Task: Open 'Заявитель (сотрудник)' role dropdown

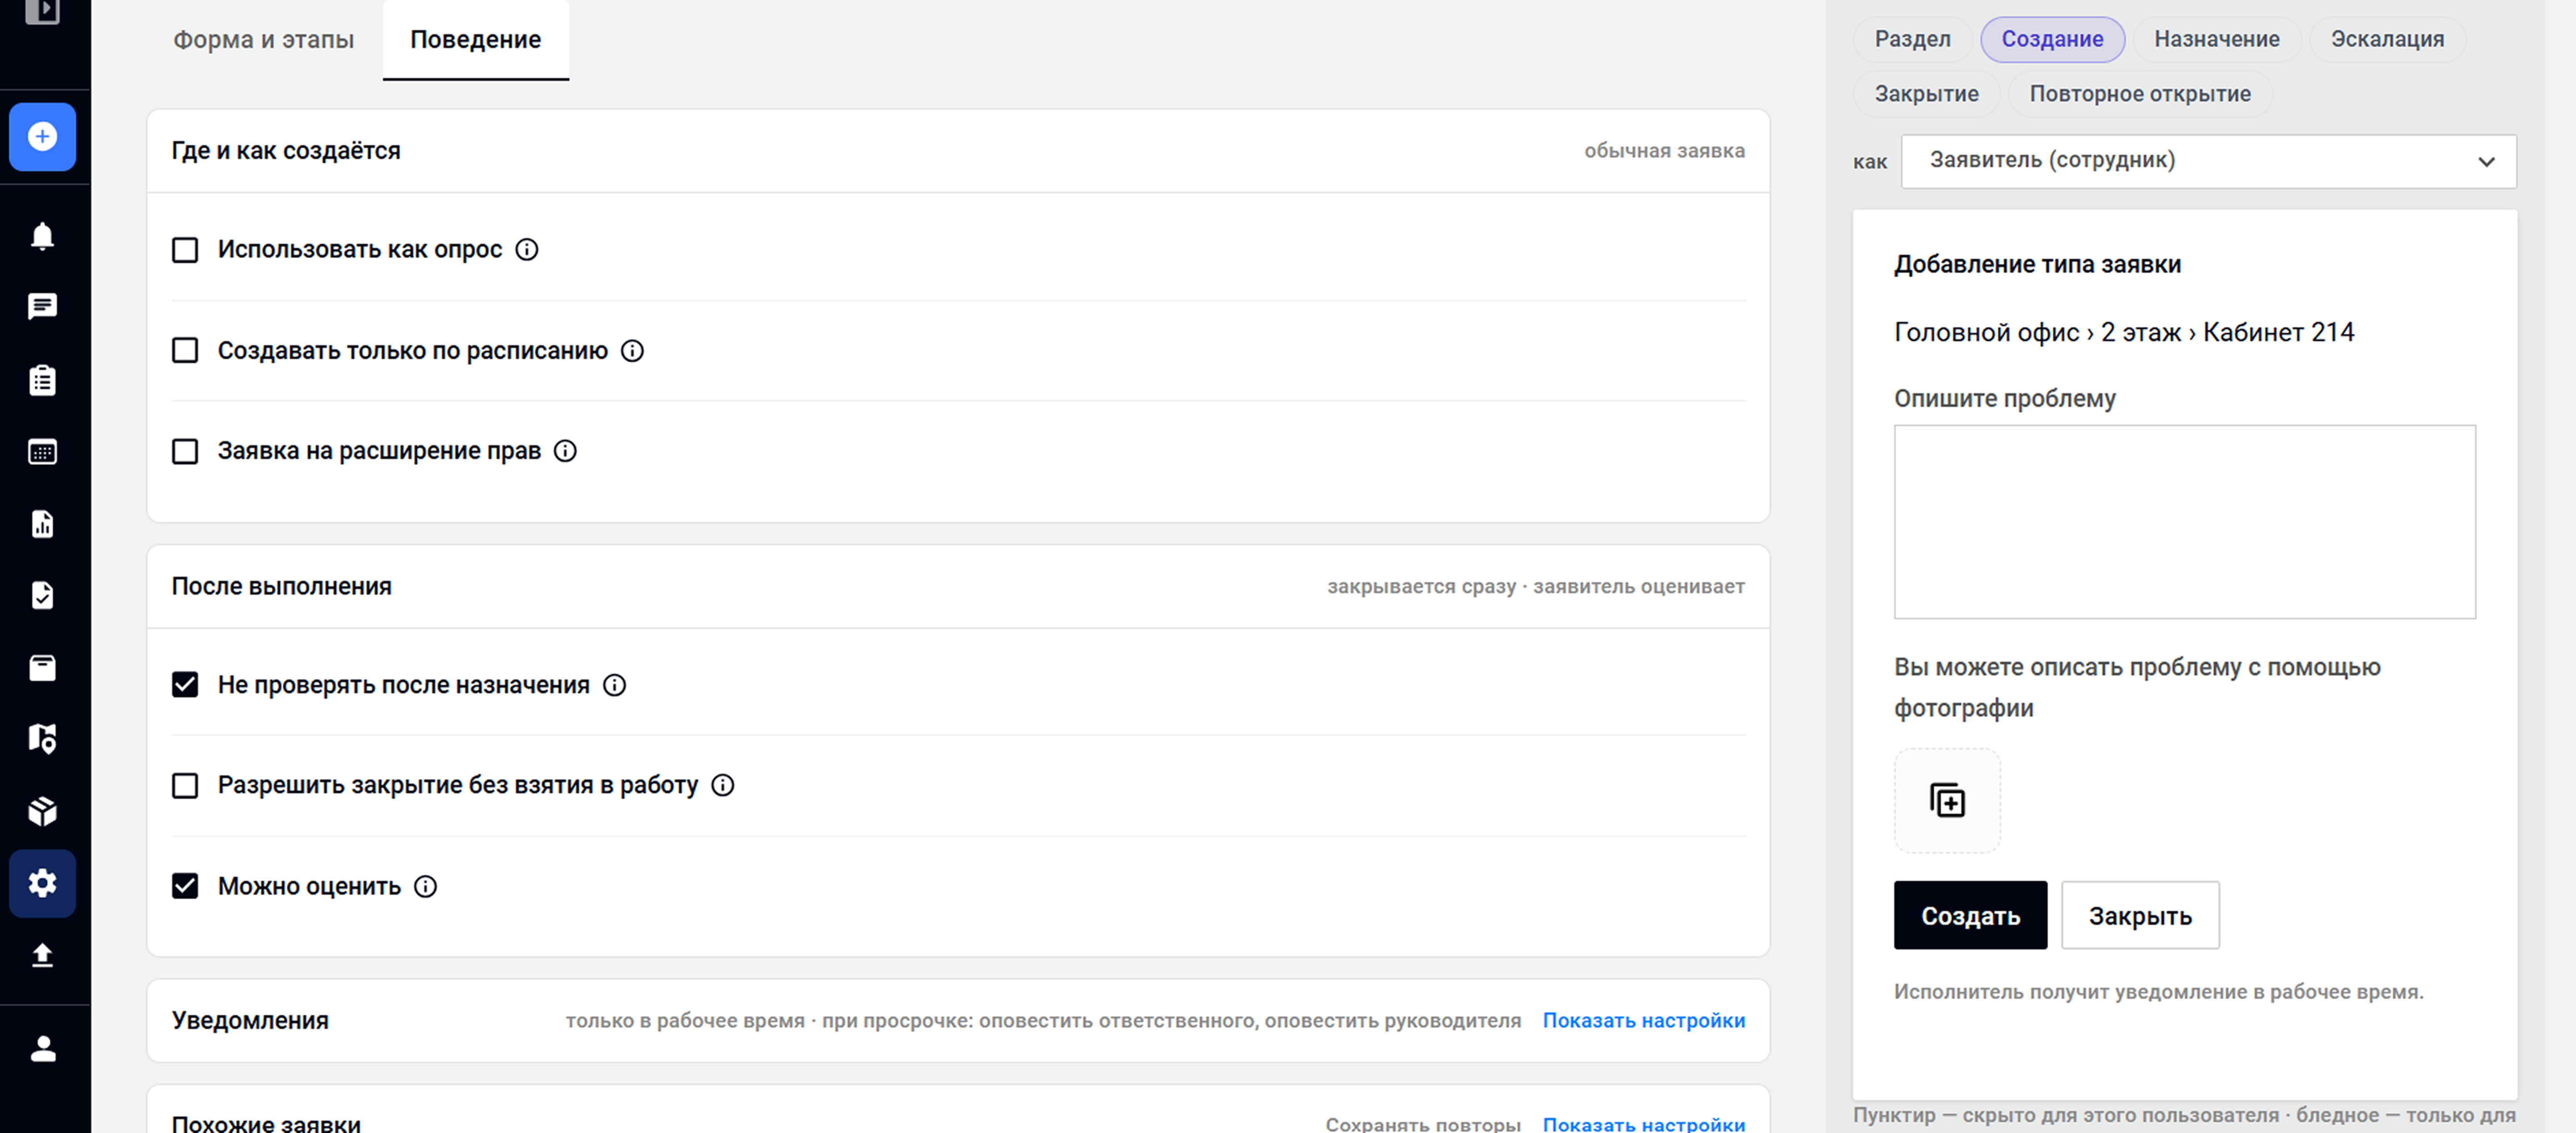Action: [2208, 161]
